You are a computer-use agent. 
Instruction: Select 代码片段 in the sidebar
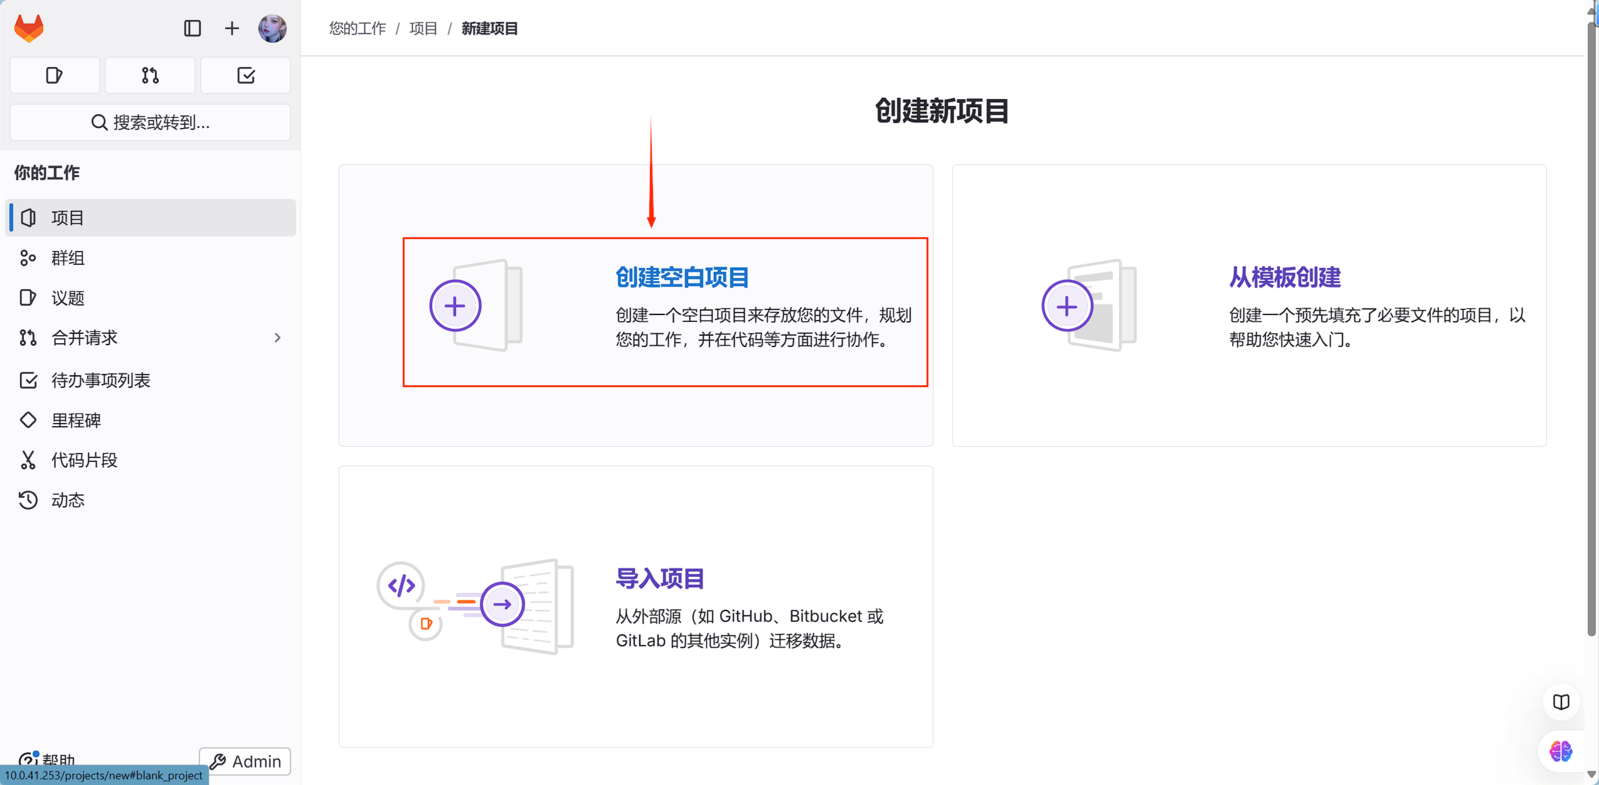coord(152,460)
